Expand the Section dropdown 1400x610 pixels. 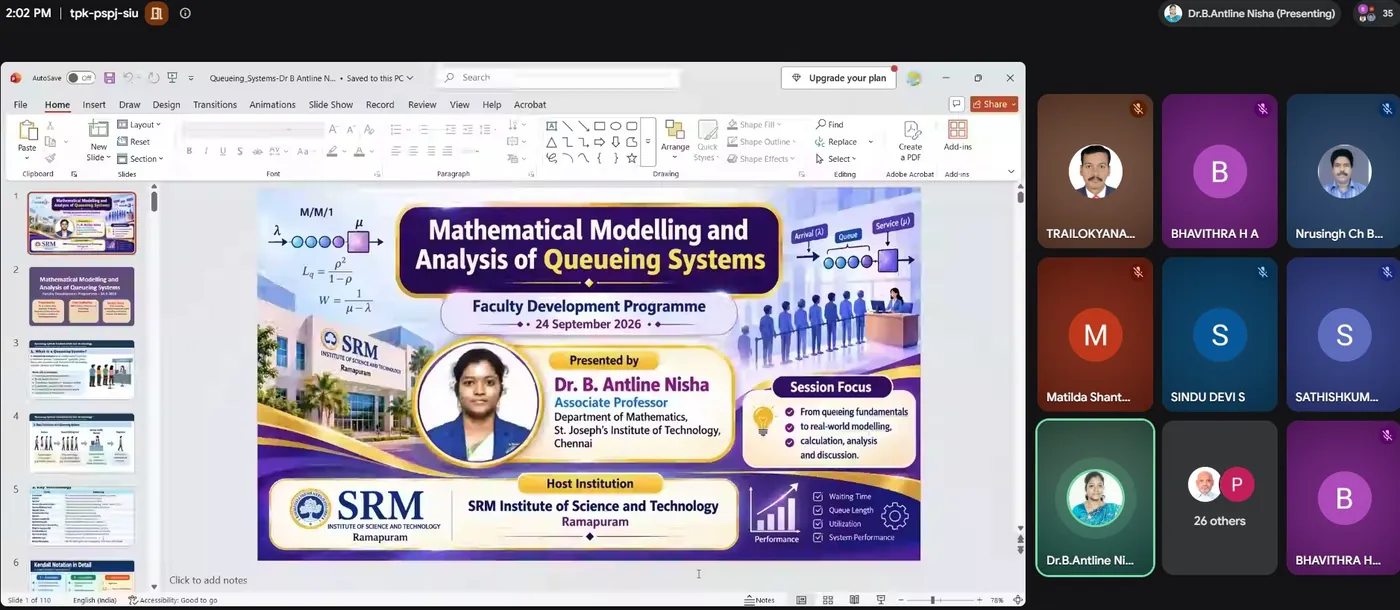(x=140, y=159)
